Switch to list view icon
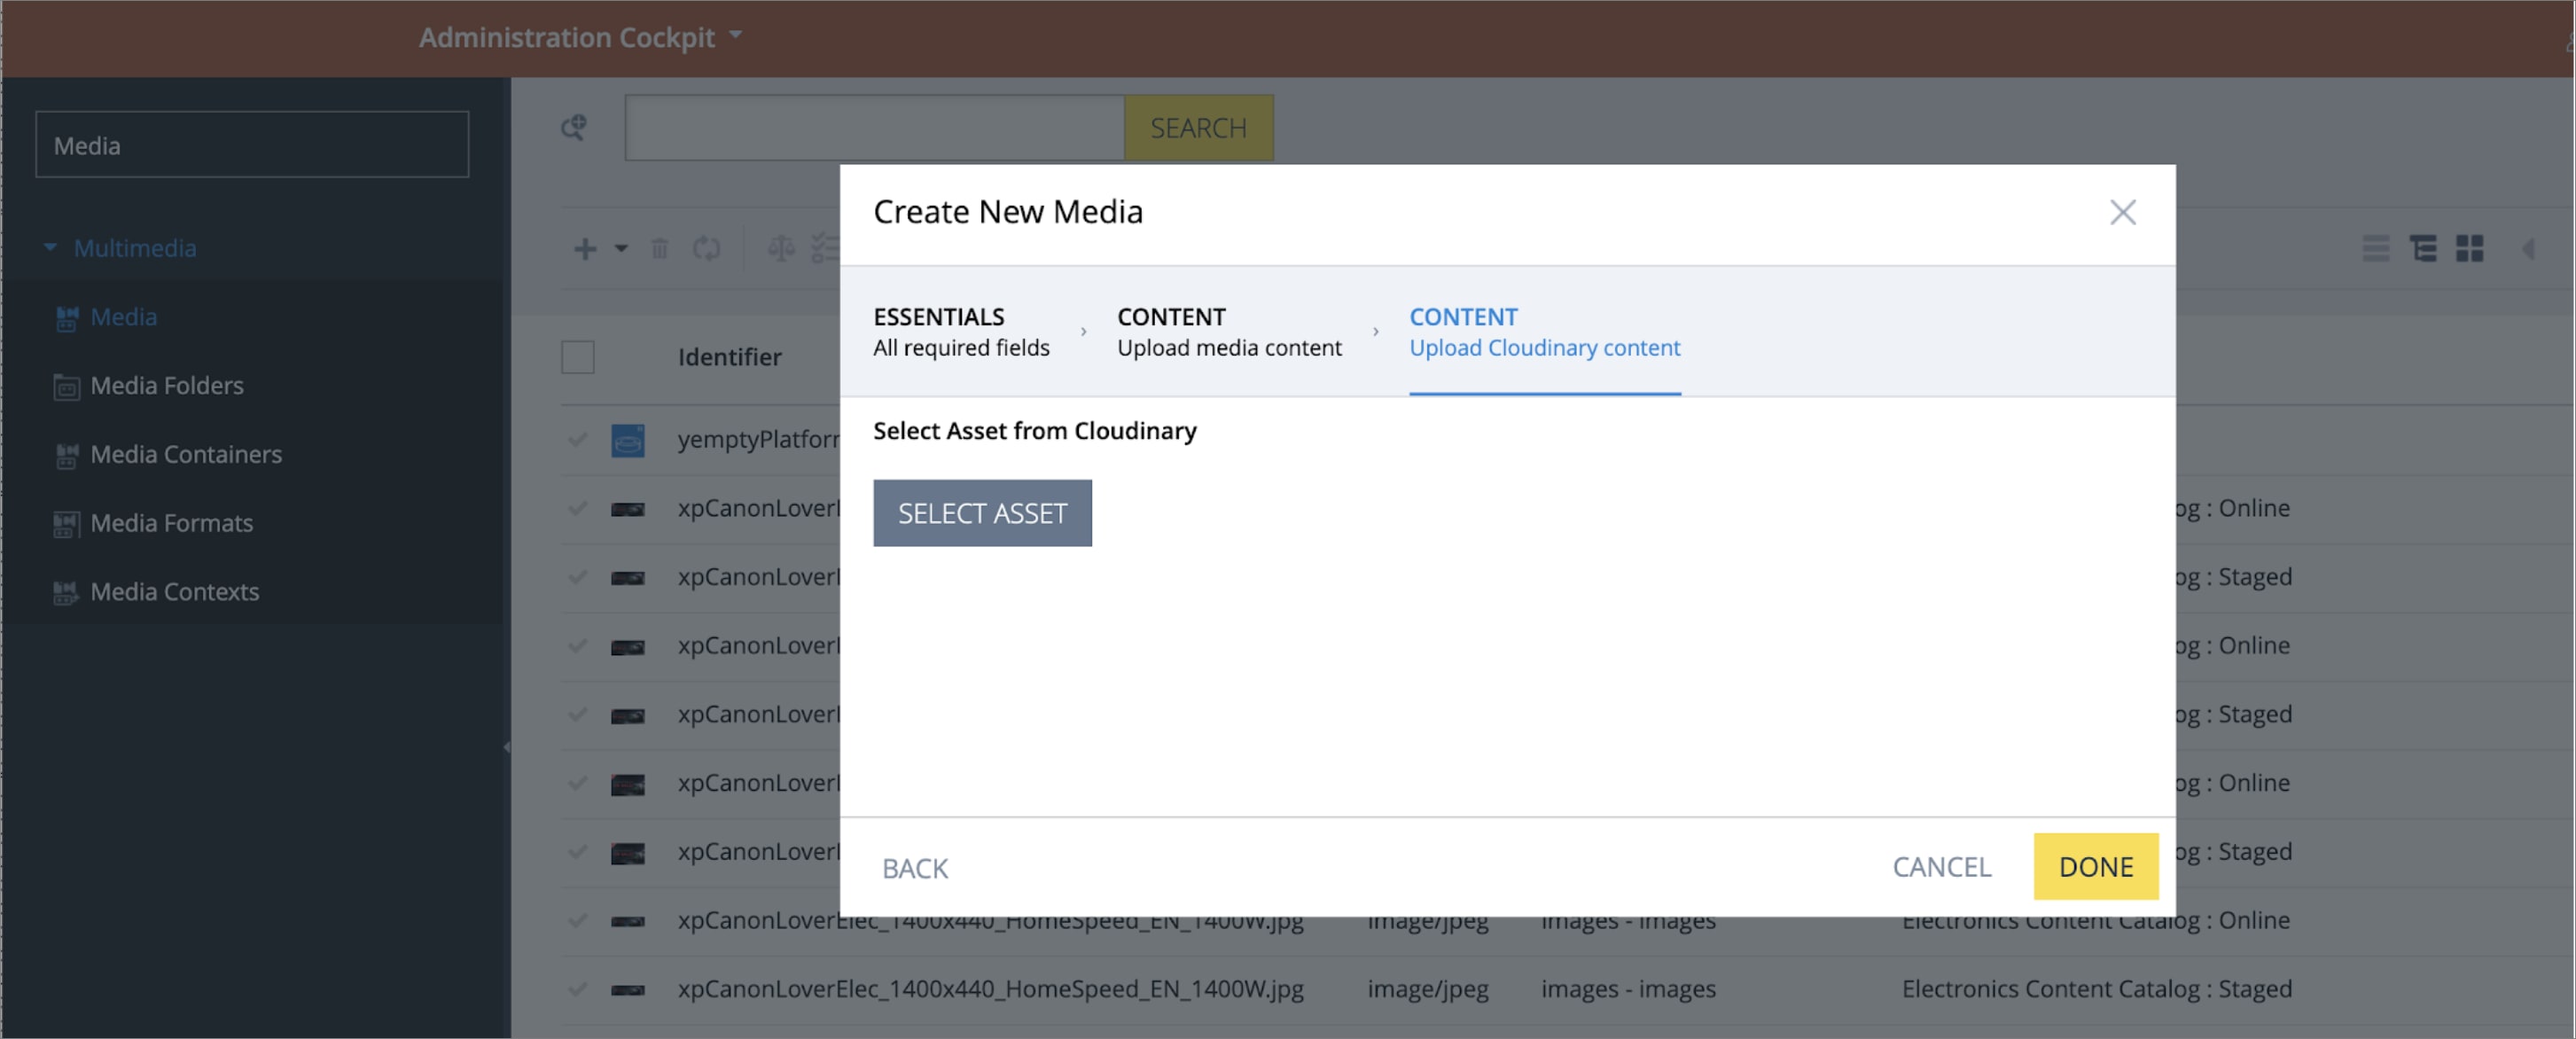Image resolution: width=2576 pixels, height=1039 pixels. [x=2376, y=248]
